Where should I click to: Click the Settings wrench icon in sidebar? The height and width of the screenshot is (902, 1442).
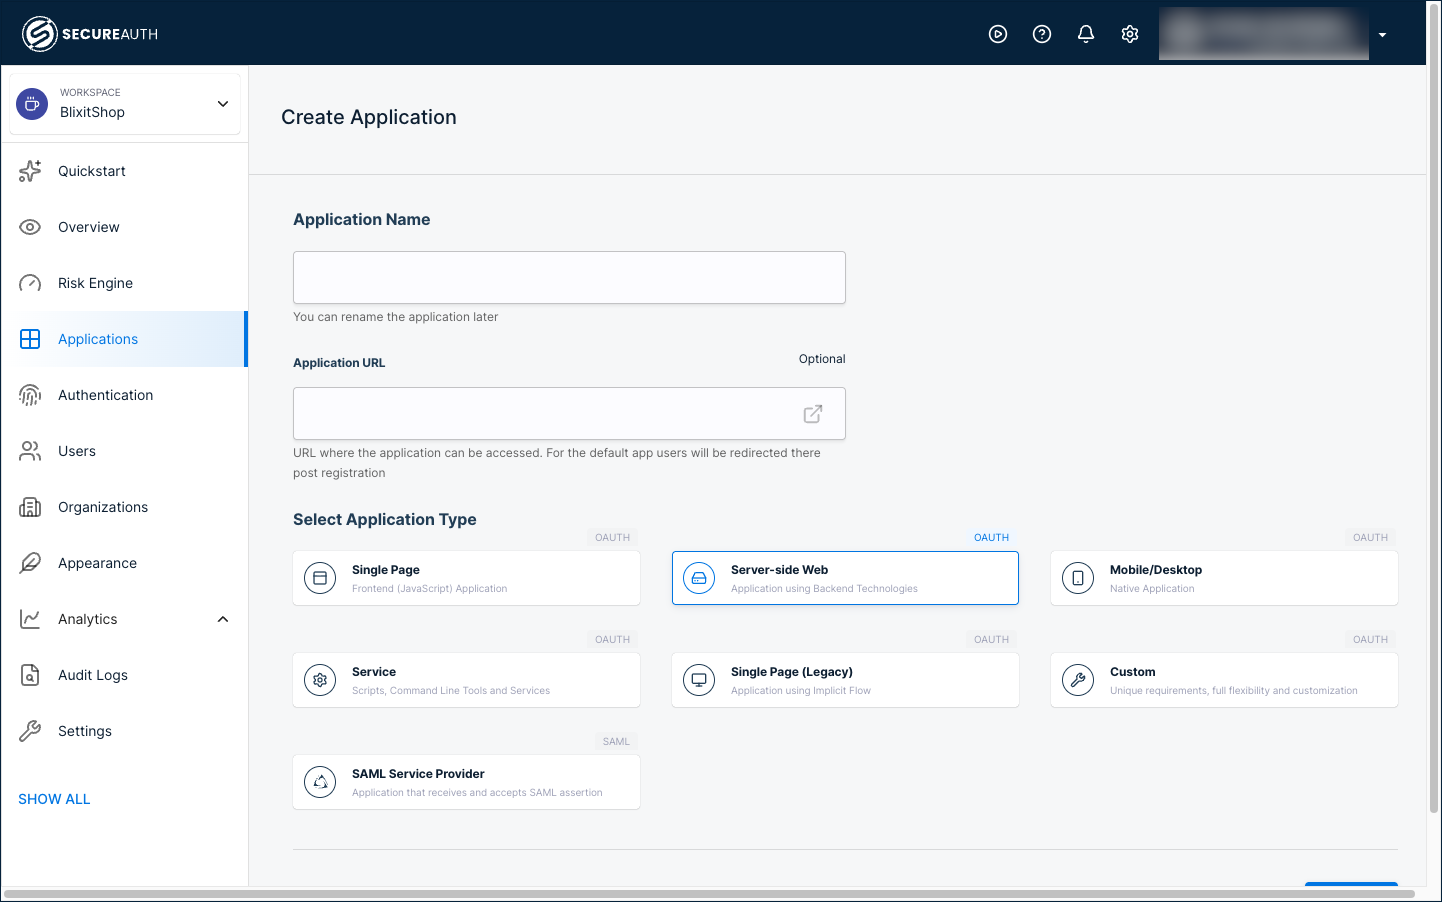tap(30, 731)
